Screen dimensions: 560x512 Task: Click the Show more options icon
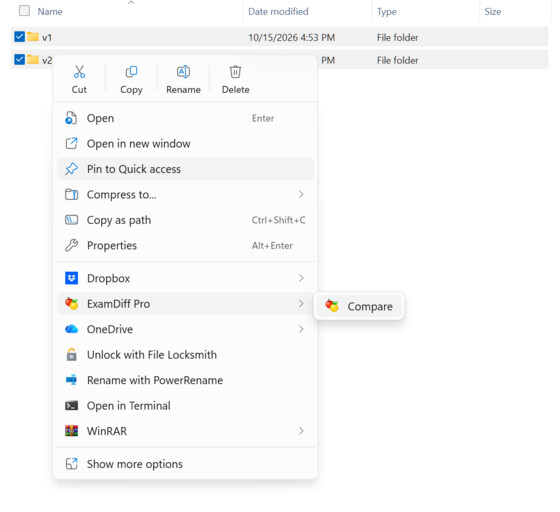pos(71,464)
